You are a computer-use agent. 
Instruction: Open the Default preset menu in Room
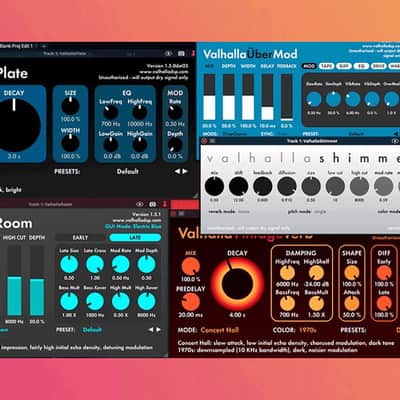point(92,330)
